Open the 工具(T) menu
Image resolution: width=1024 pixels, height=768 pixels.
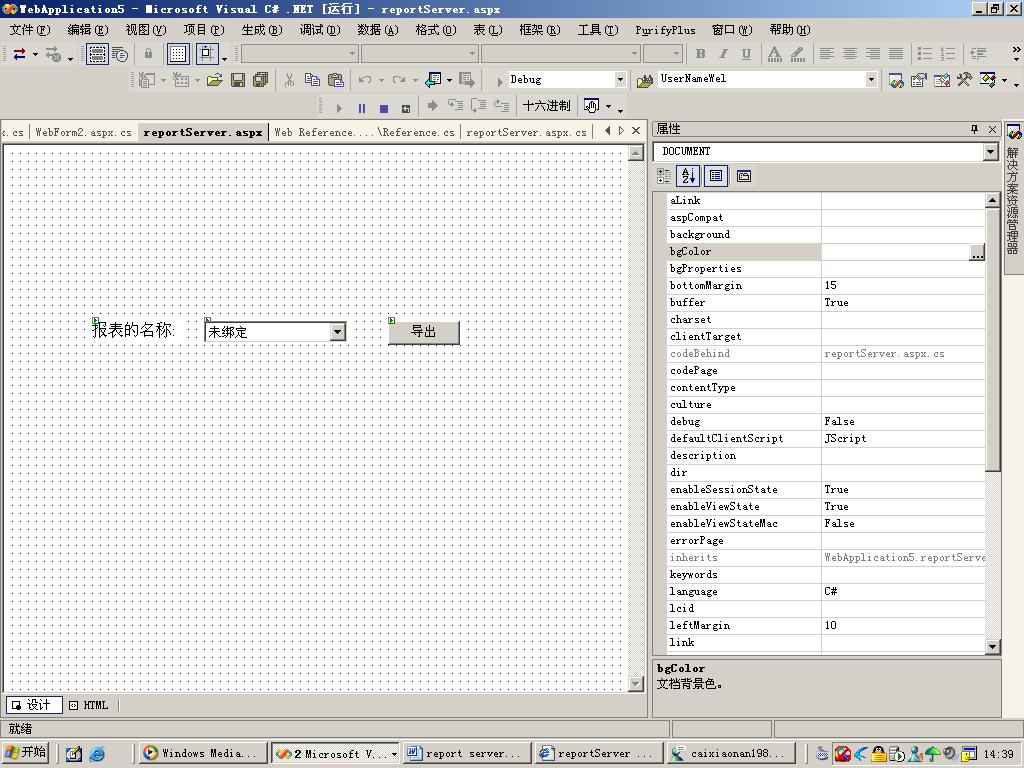(598, 30)
